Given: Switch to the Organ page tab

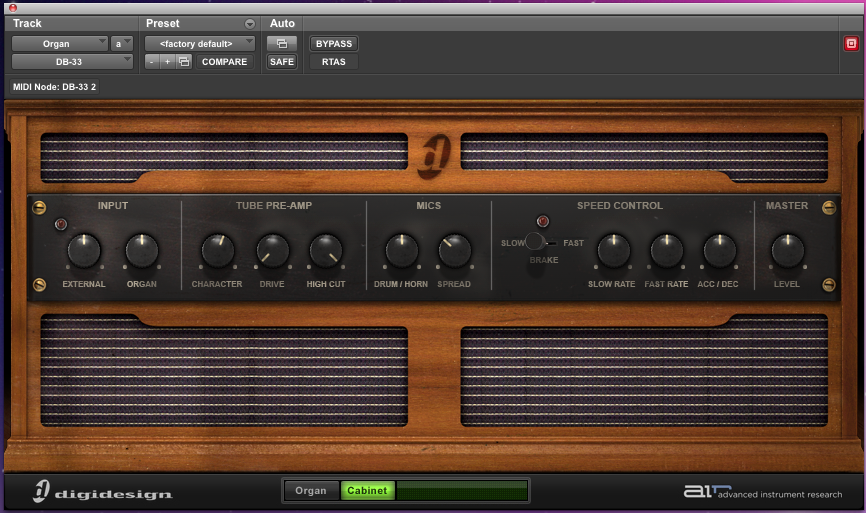Looking at the screenshot, I should (x=311, y=490).
